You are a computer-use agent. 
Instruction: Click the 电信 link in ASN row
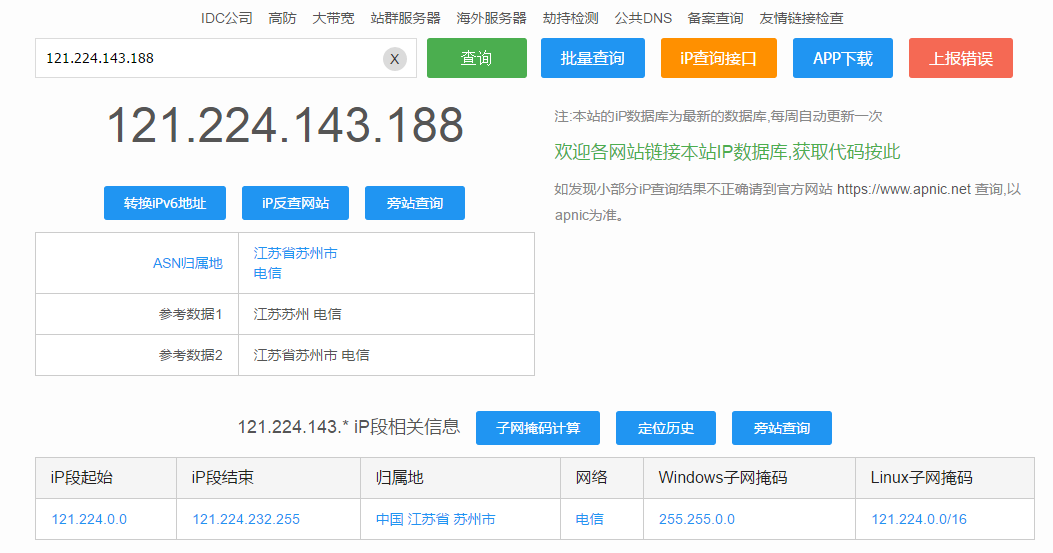(267, 273)
